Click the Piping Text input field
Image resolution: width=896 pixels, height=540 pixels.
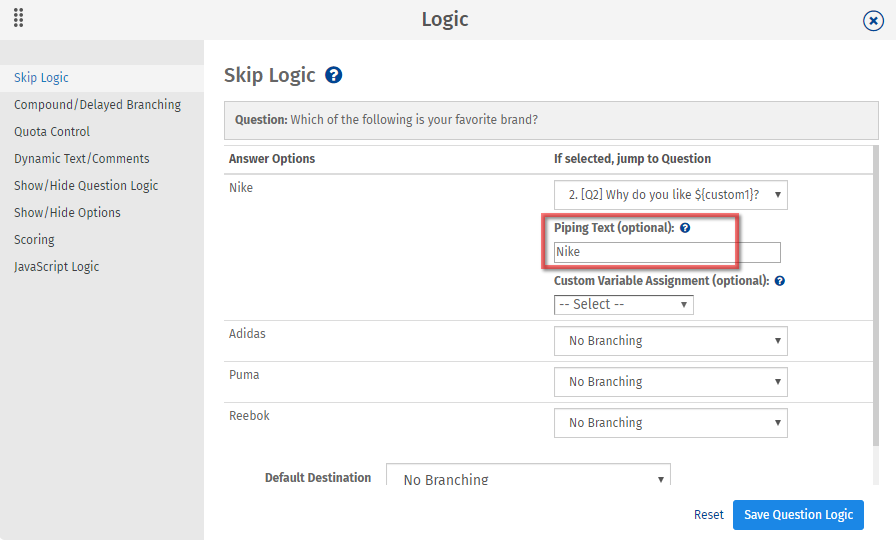tap(667, 253)
